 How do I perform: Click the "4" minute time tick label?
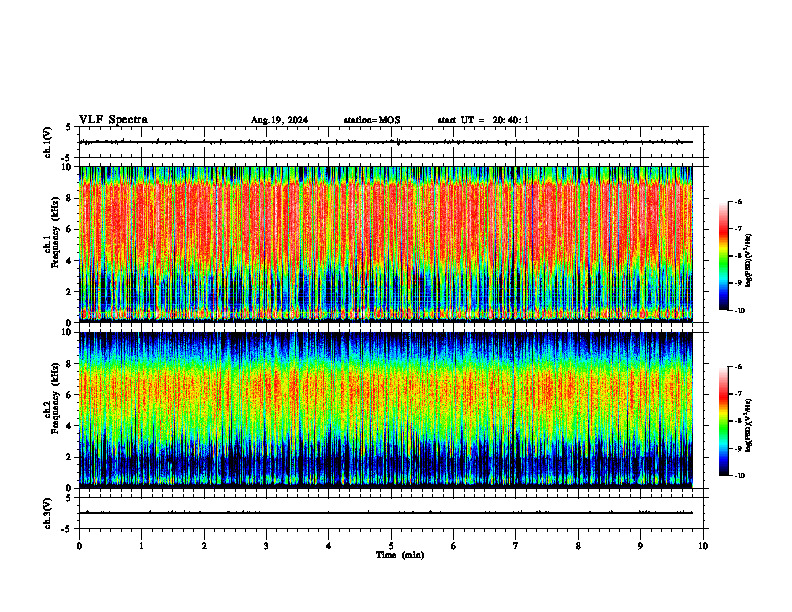click(329, 546)
